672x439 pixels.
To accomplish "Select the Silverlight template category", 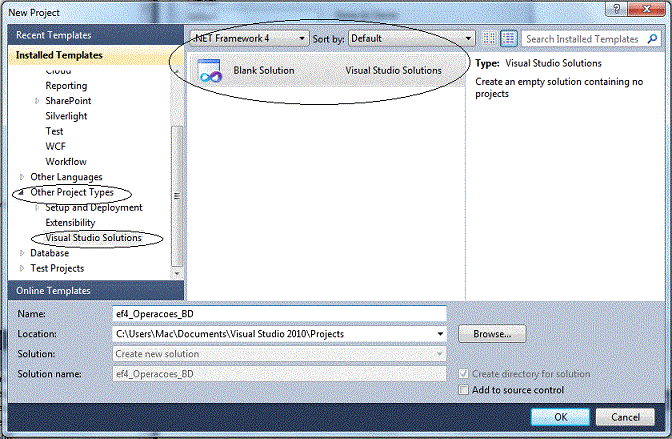I will [x=66, y=116].
